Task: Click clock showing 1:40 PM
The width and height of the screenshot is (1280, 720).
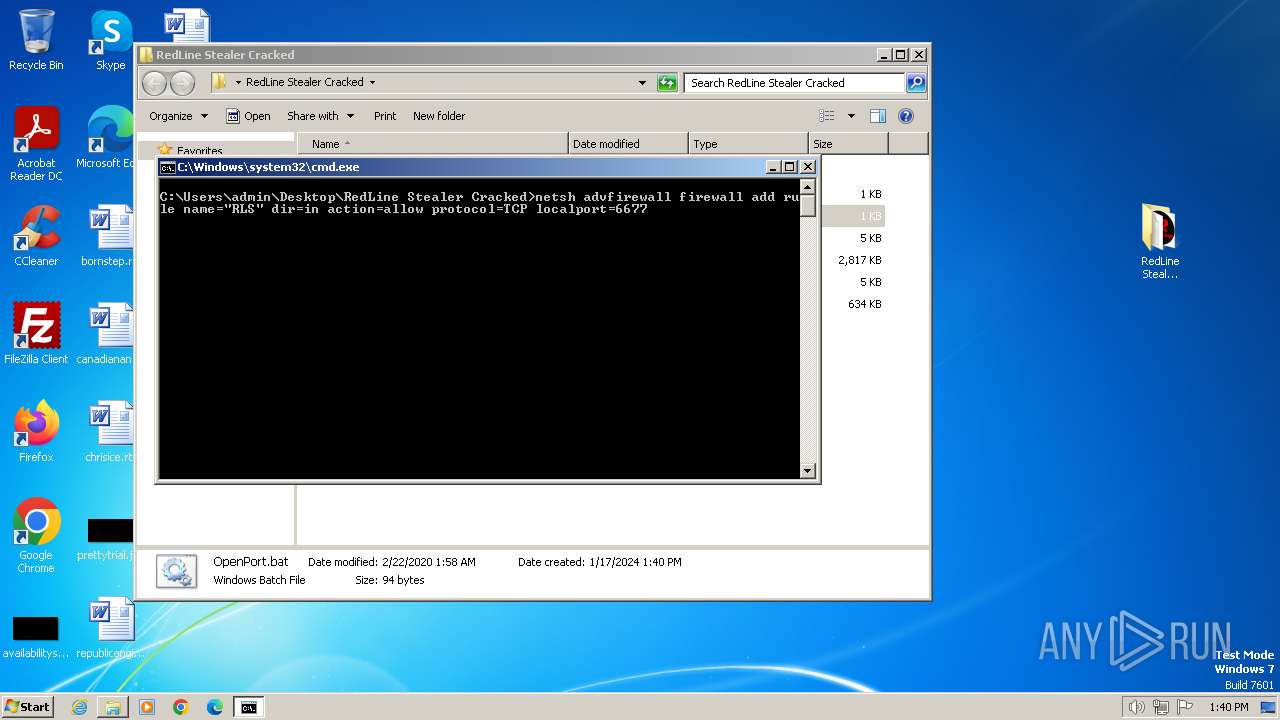Action: [x=1228, y=707]
